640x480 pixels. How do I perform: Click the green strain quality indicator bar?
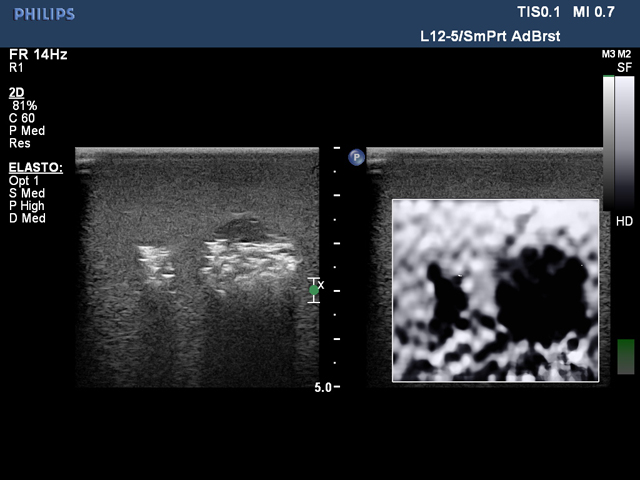625,356
